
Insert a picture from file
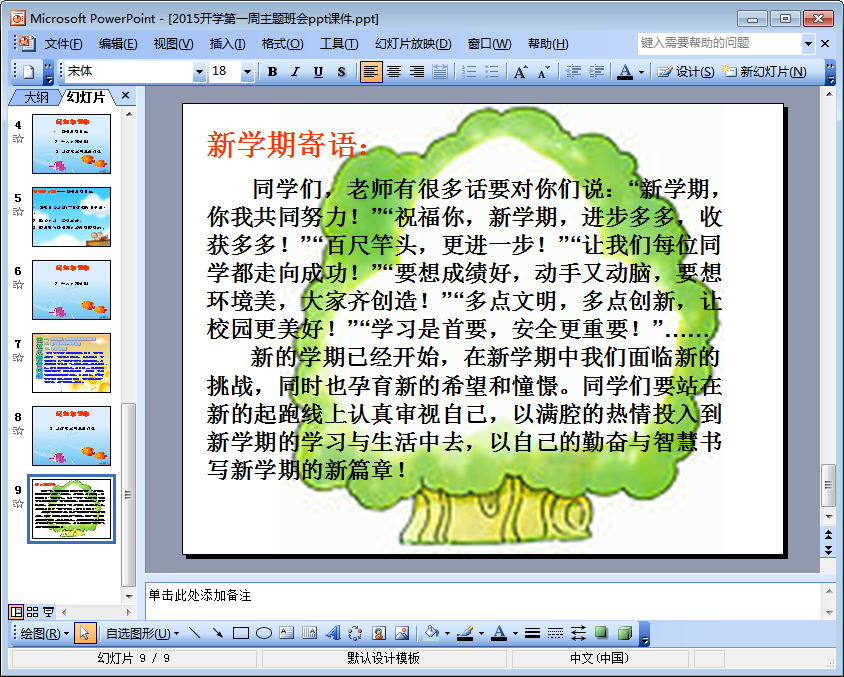402,633
